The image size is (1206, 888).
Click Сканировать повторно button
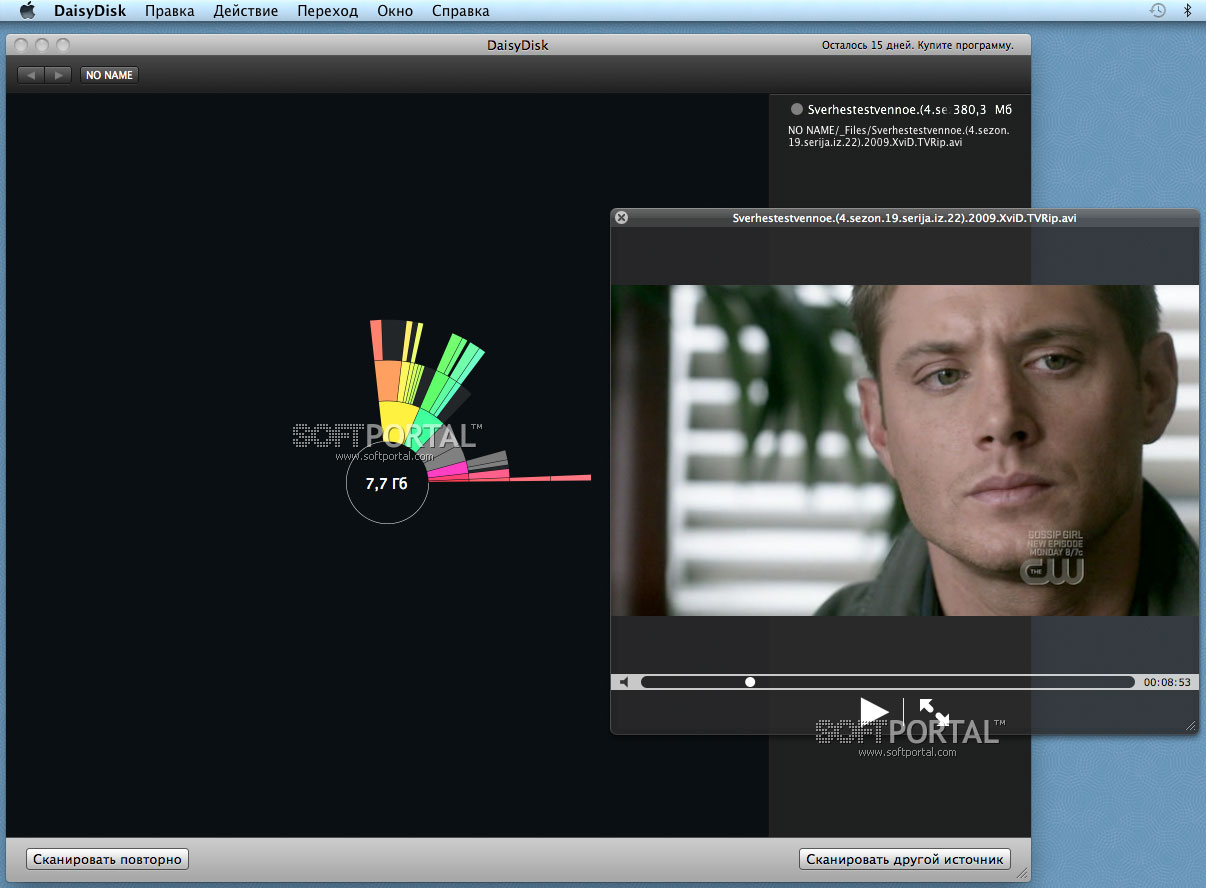[107, 859]
